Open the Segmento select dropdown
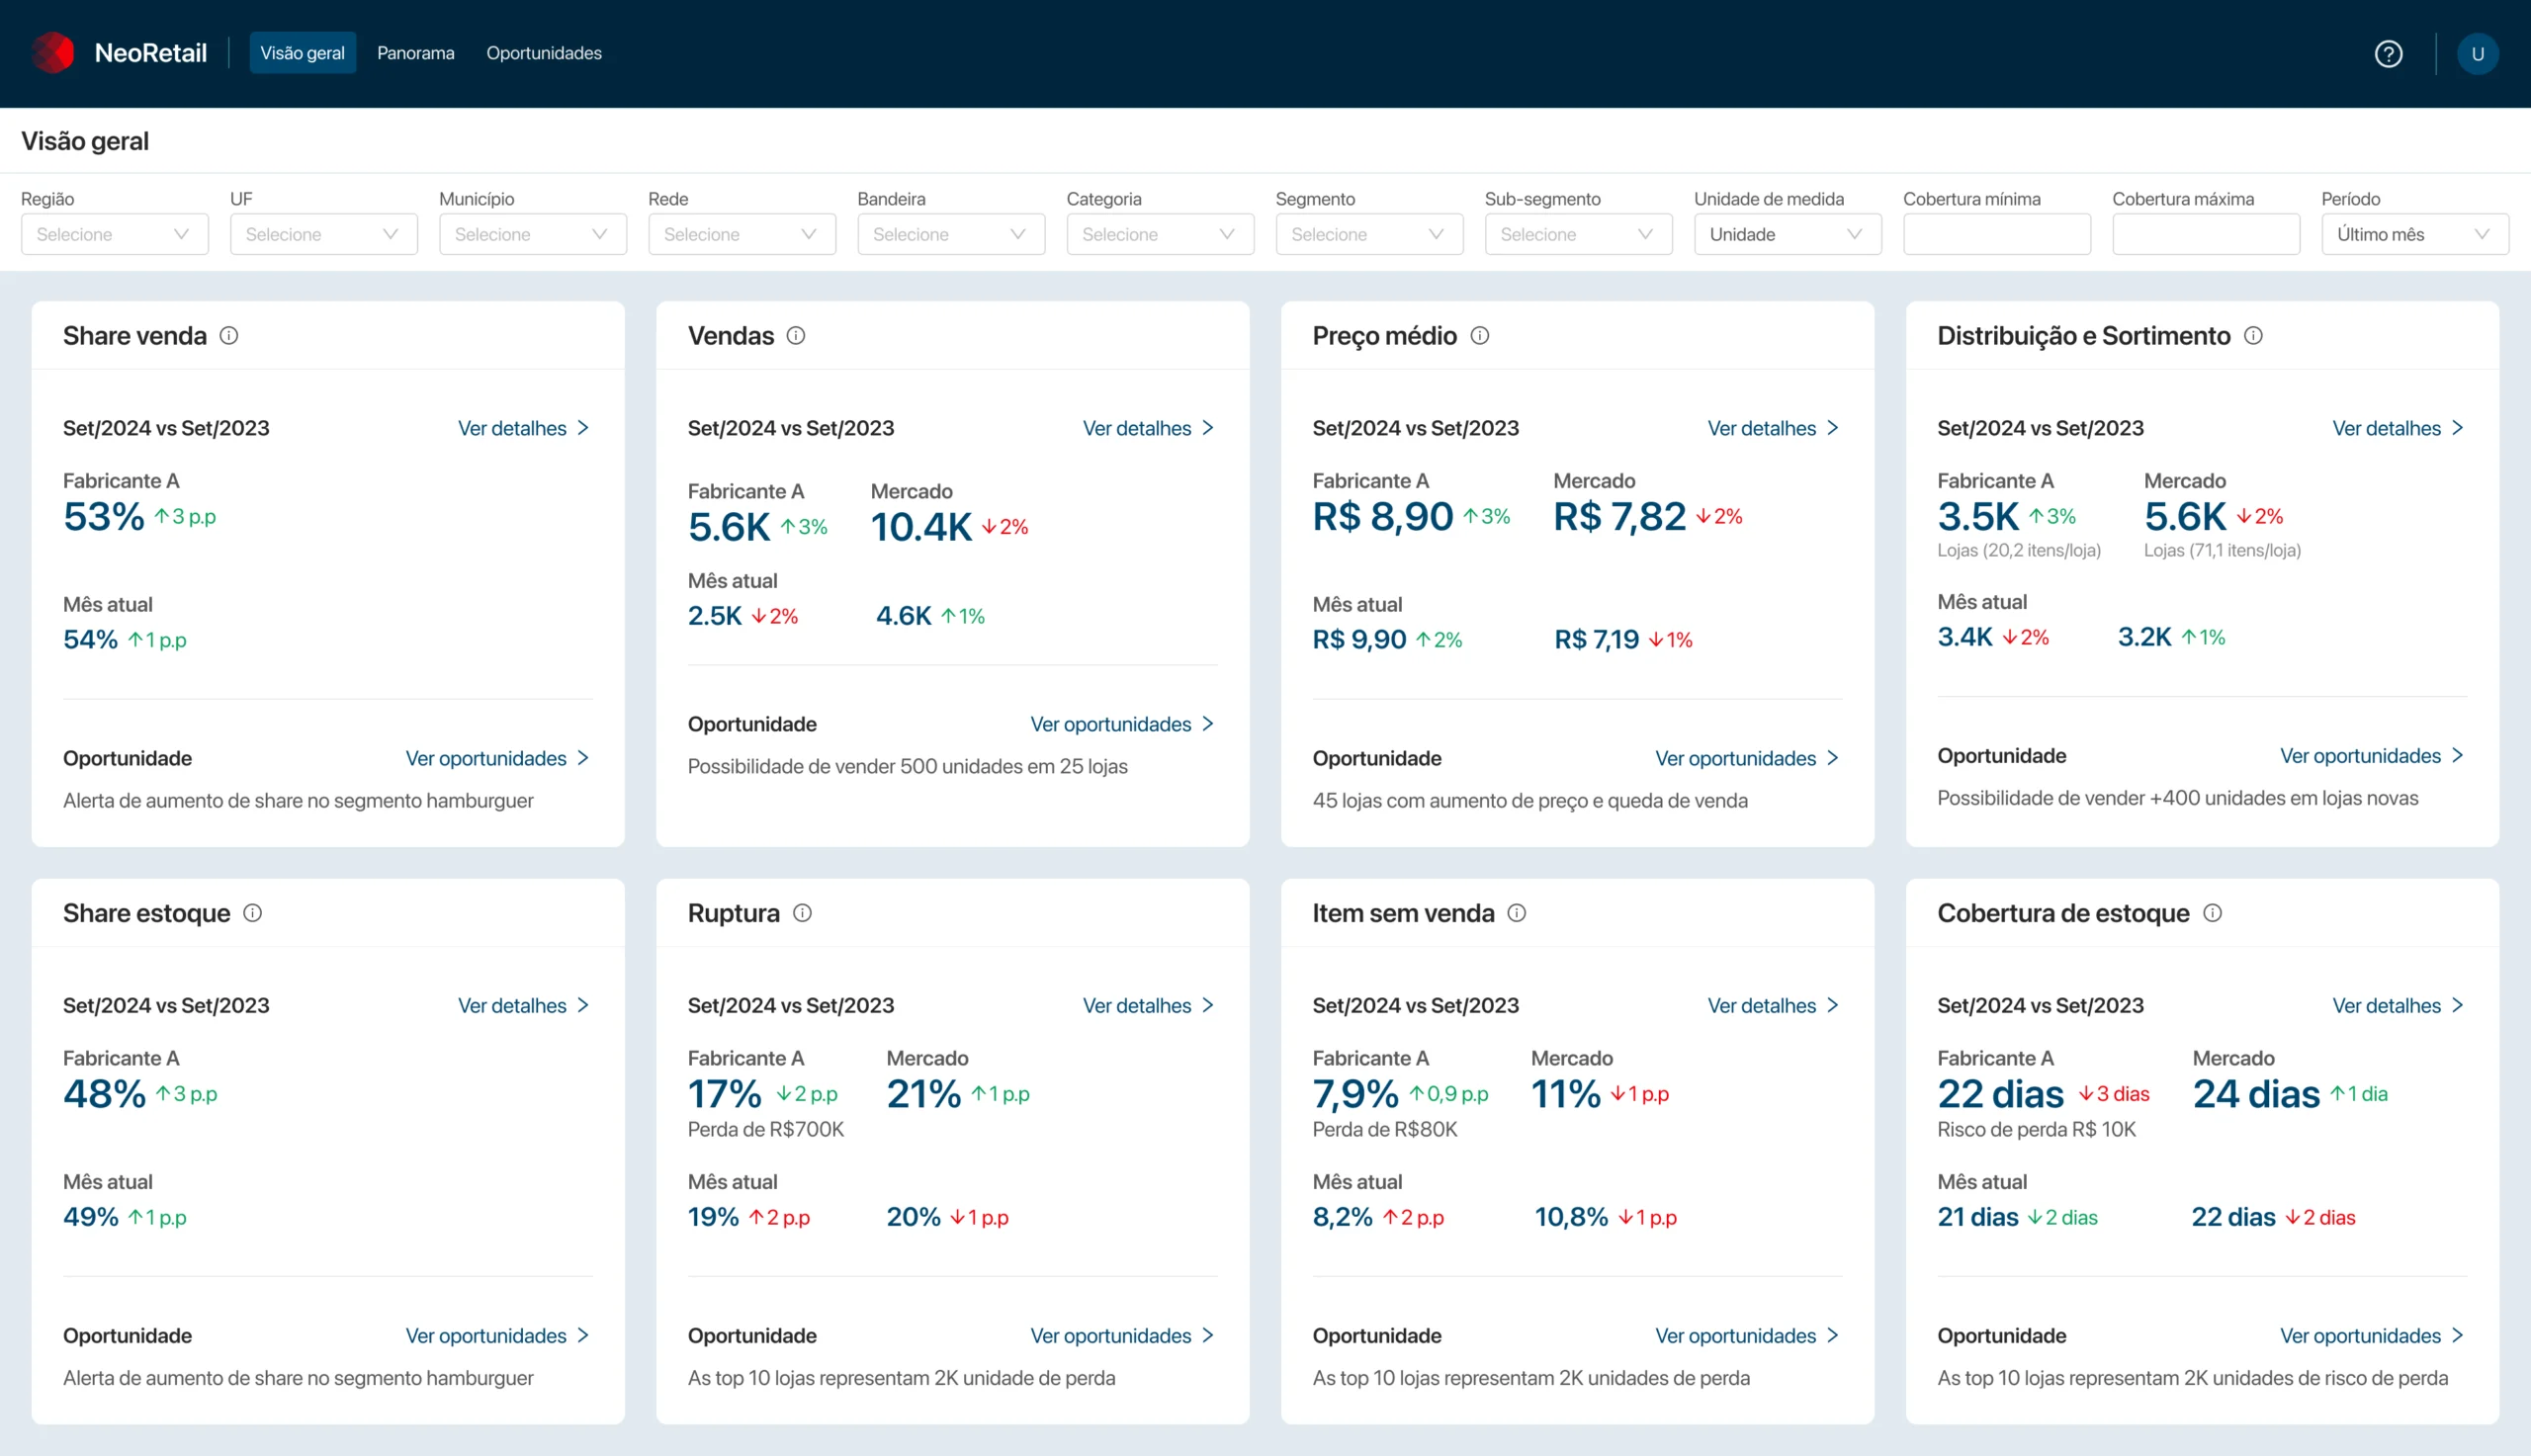This screenshot has height=1456, width=2531. (x=1369, y=234)
